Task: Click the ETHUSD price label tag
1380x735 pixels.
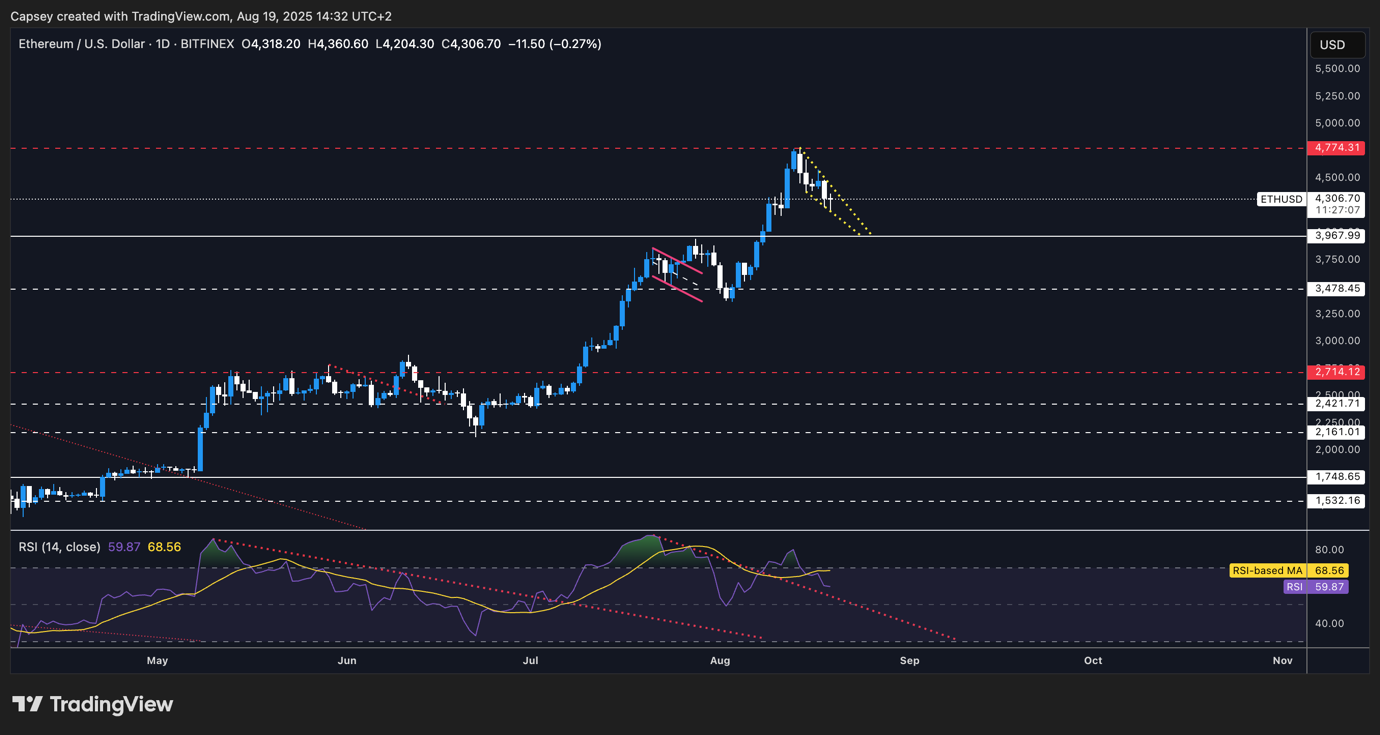Action: [1281, 199]
